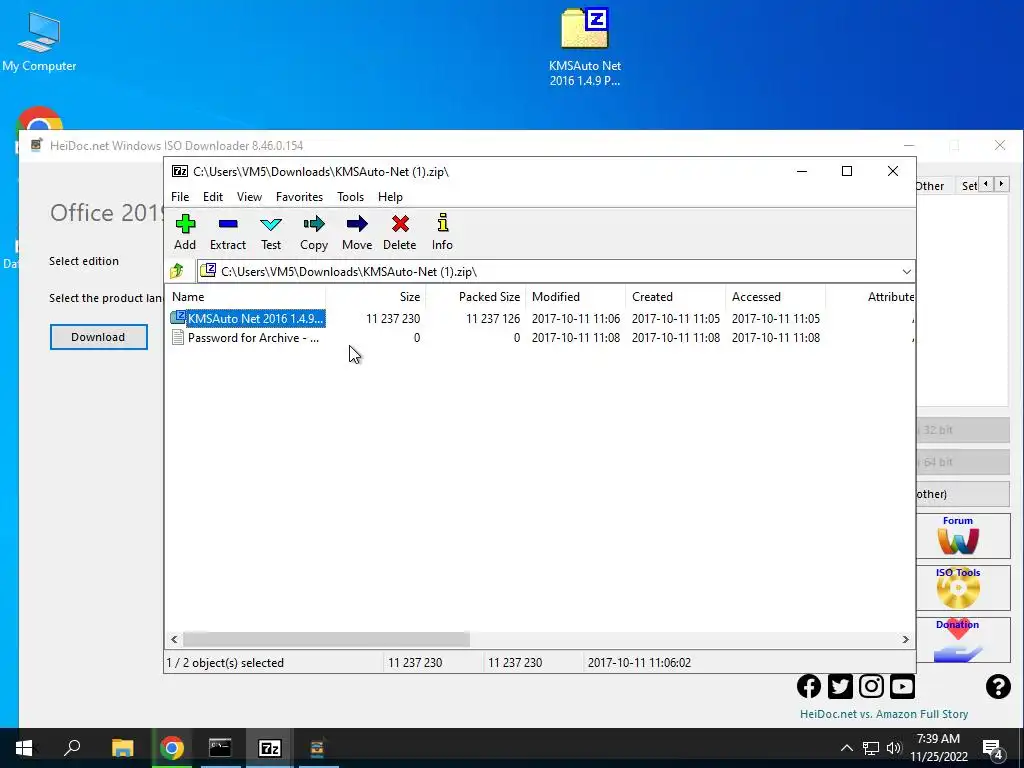The width and height of the screenshot is (1024, 768).
Task: Sort by Packed Size column
Action: (475, 296)
